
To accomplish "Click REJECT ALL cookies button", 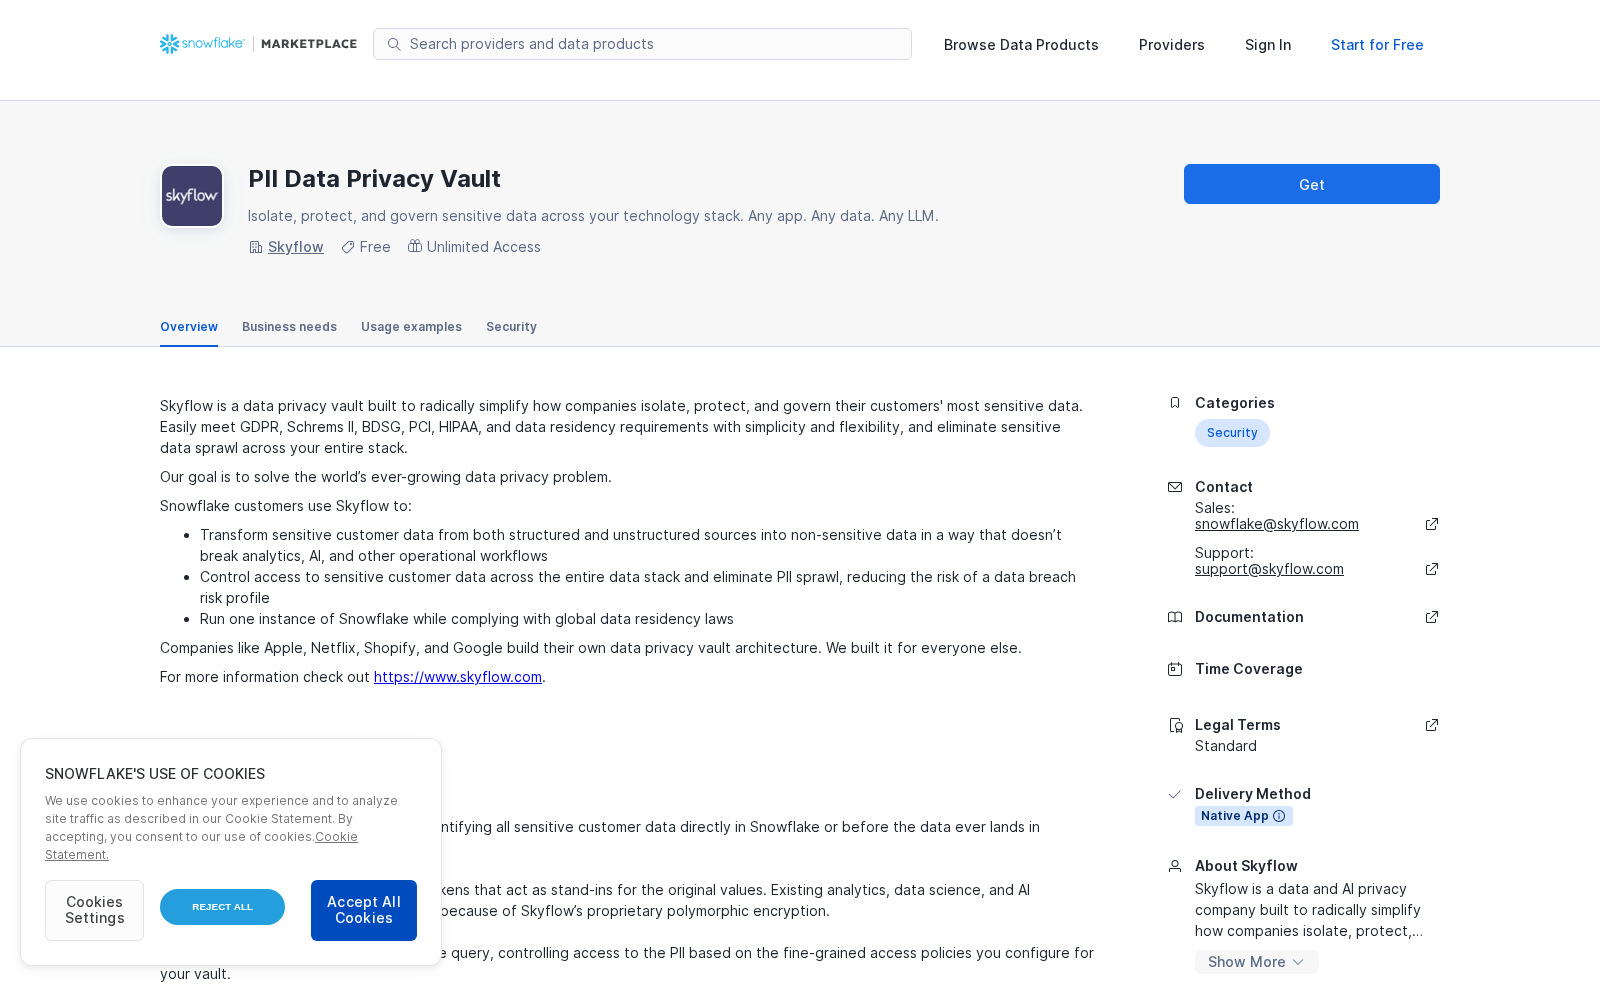I will point(222,907).
